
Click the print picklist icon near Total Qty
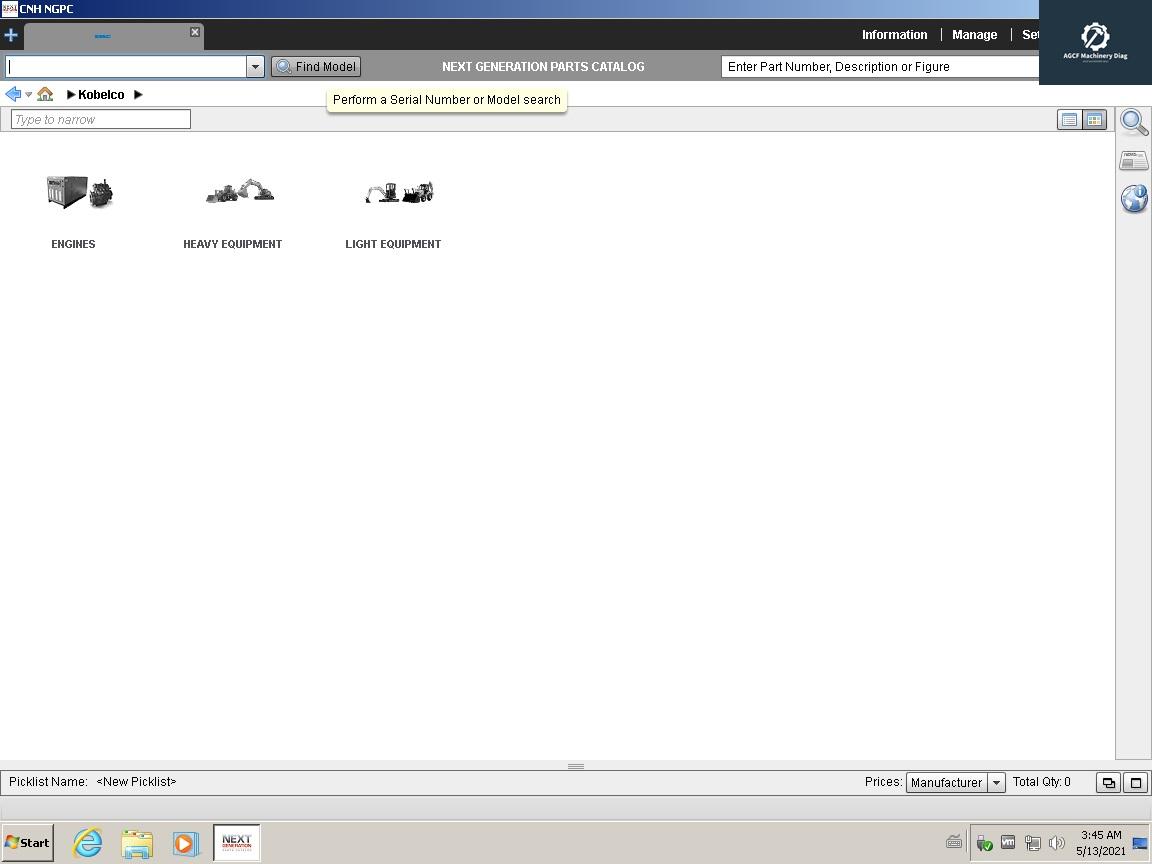[x=1108, y=782]
